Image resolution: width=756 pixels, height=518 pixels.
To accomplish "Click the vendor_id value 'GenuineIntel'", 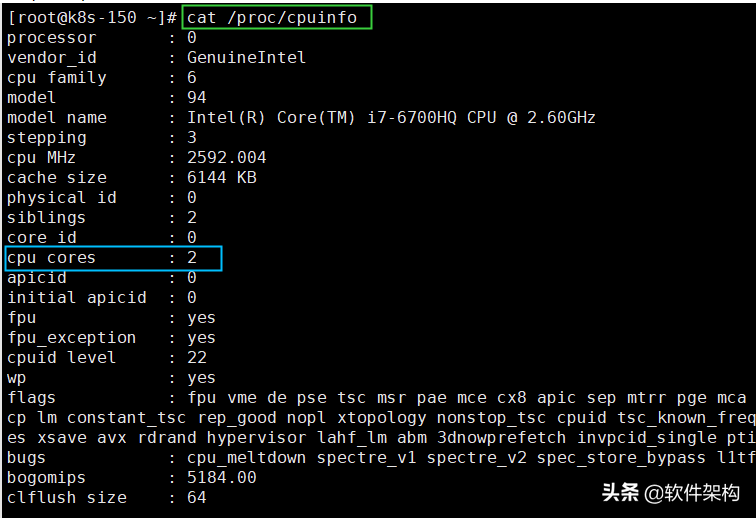I will 246,58.
